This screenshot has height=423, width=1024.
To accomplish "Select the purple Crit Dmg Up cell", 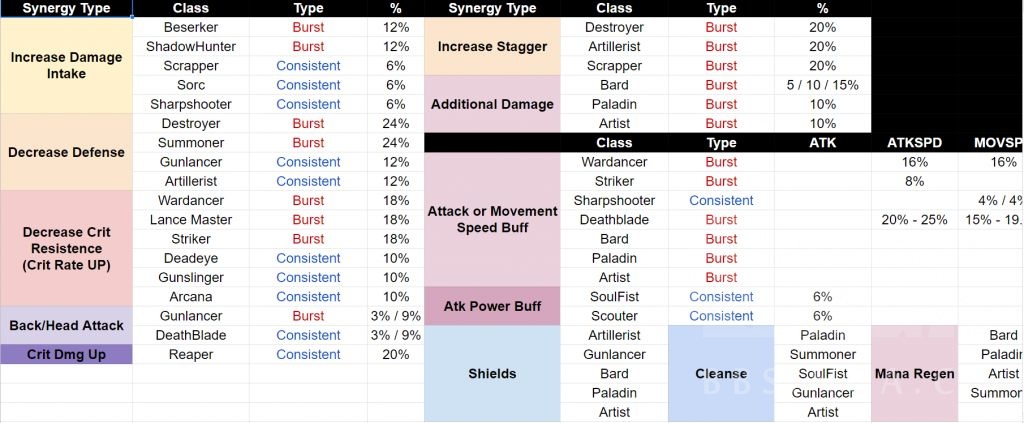I will click(66, 354).
